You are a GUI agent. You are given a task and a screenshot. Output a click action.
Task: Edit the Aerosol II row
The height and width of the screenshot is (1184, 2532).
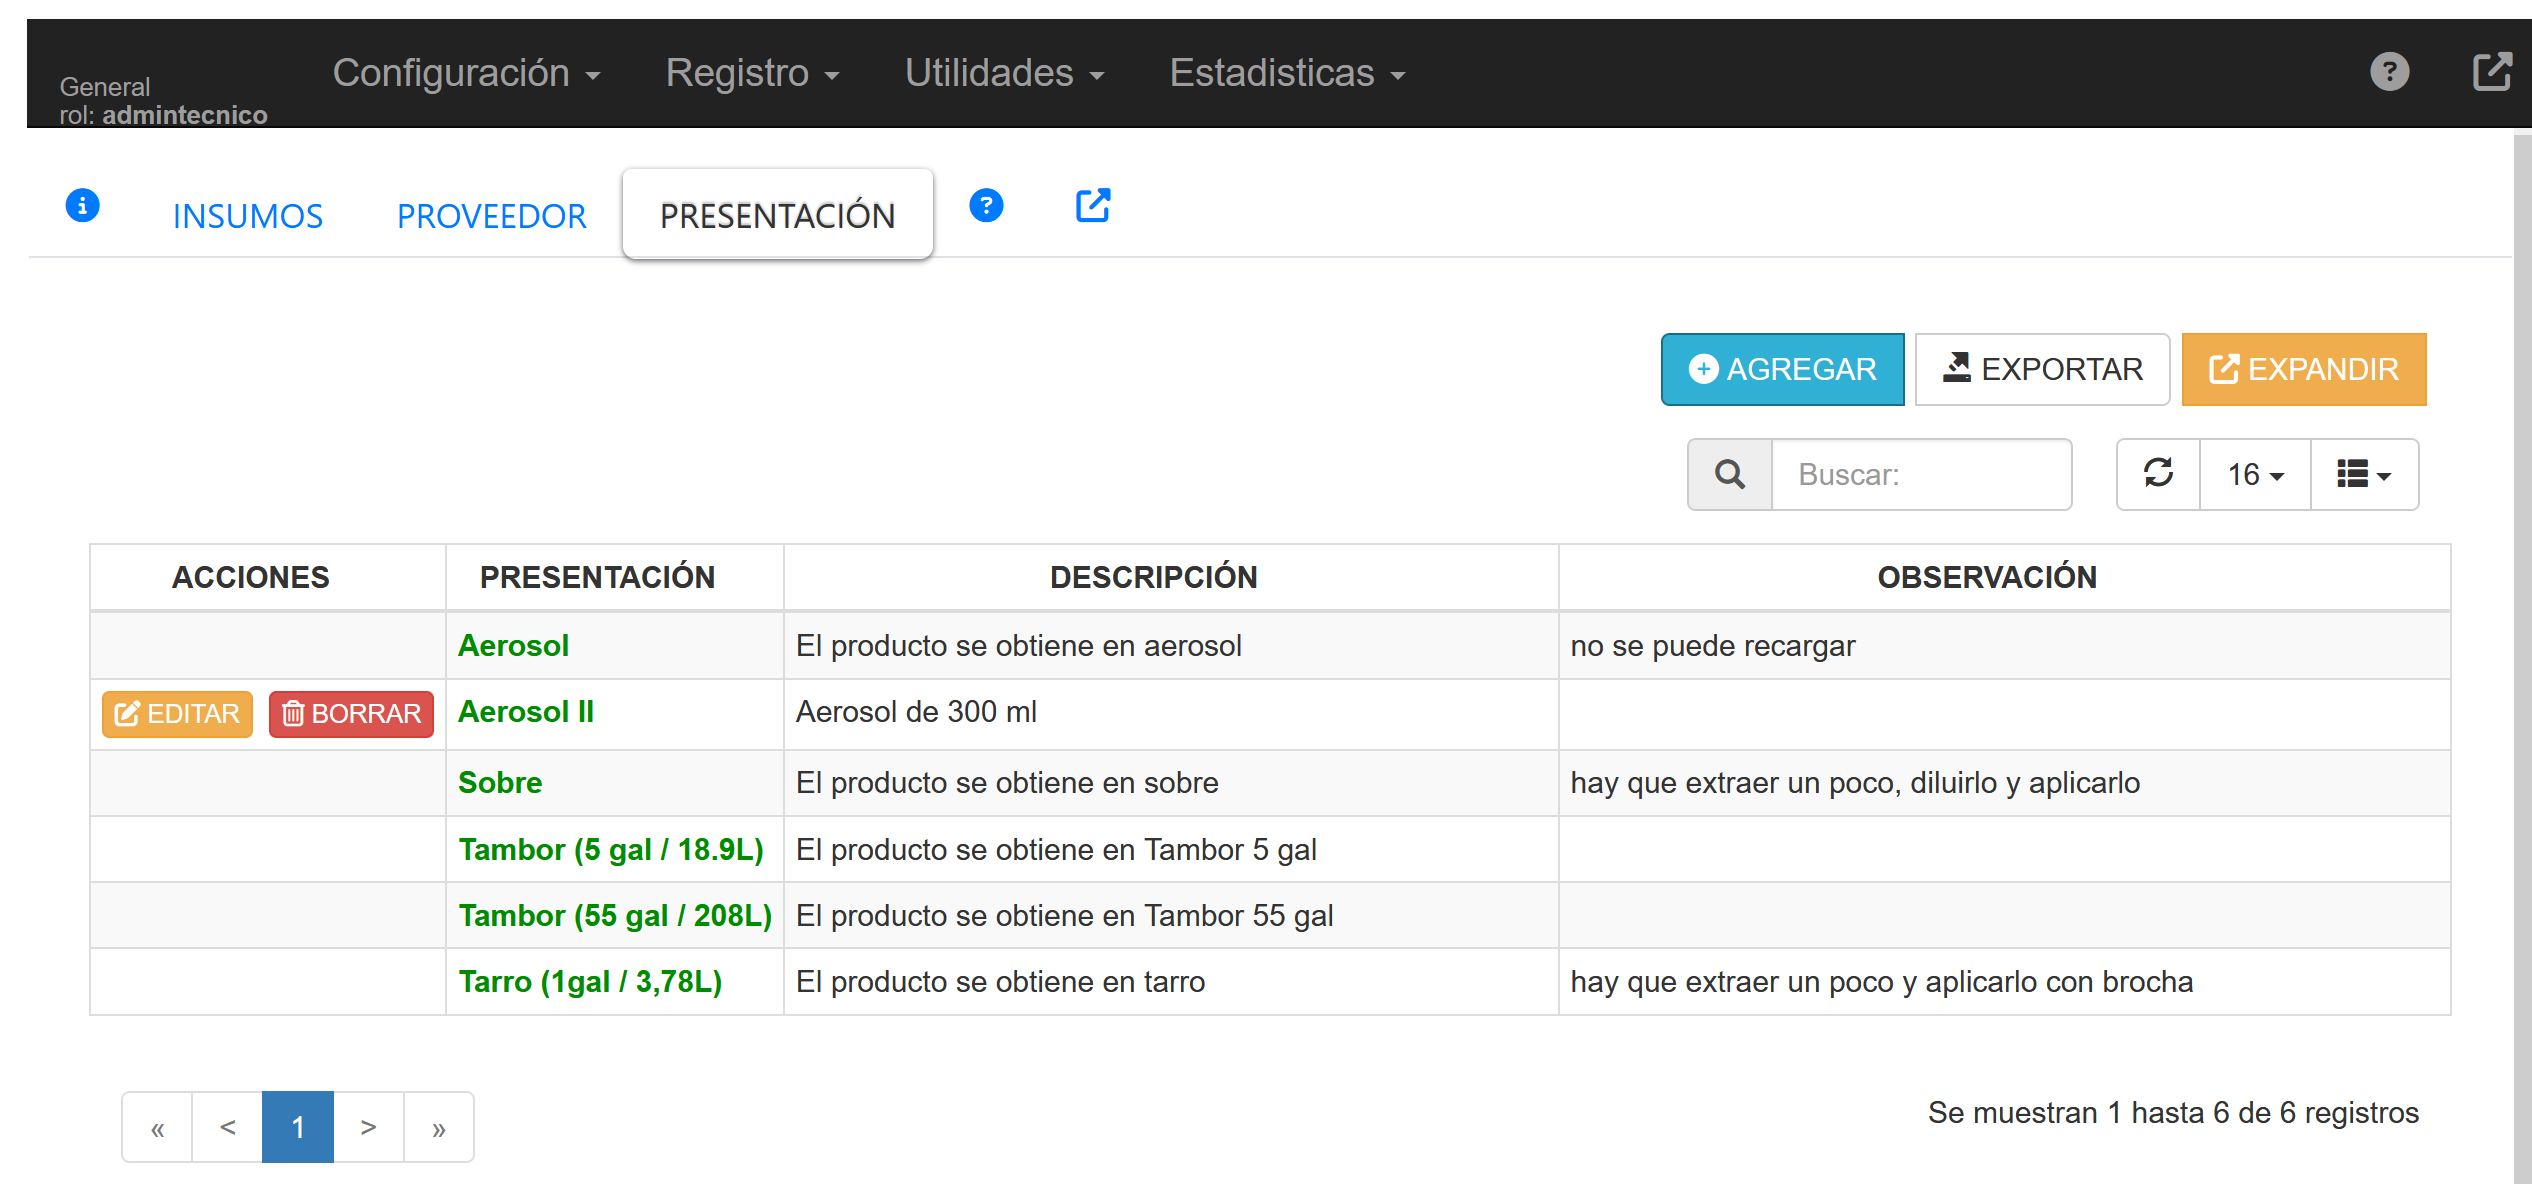[177, 714]
